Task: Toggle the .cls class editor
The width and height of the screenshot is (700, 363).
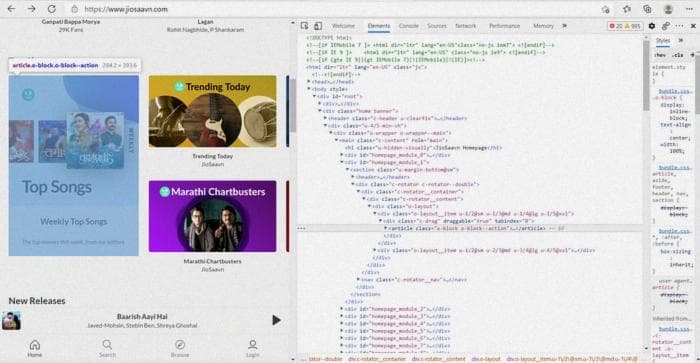Action: (678, 55)
